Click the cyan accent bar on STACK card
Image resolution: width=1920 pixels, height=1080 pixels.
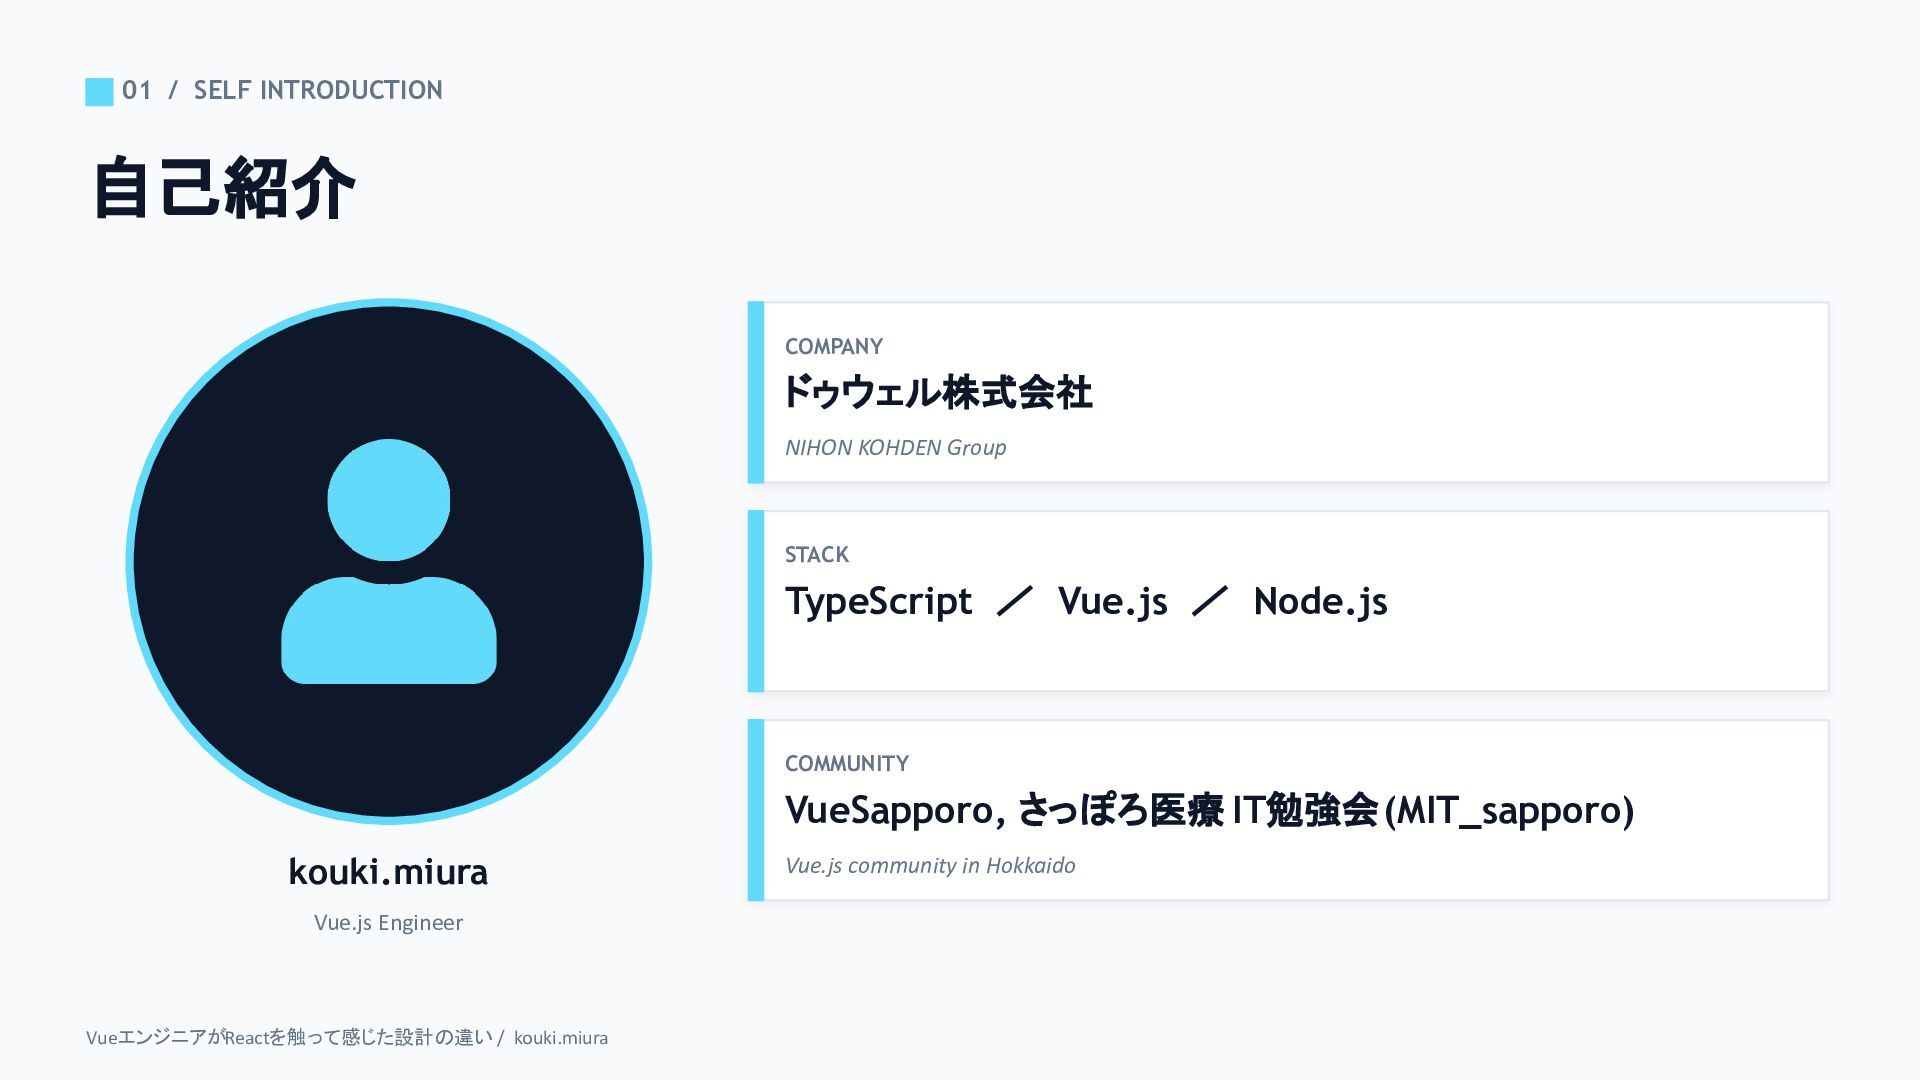[x=756, y=601]
